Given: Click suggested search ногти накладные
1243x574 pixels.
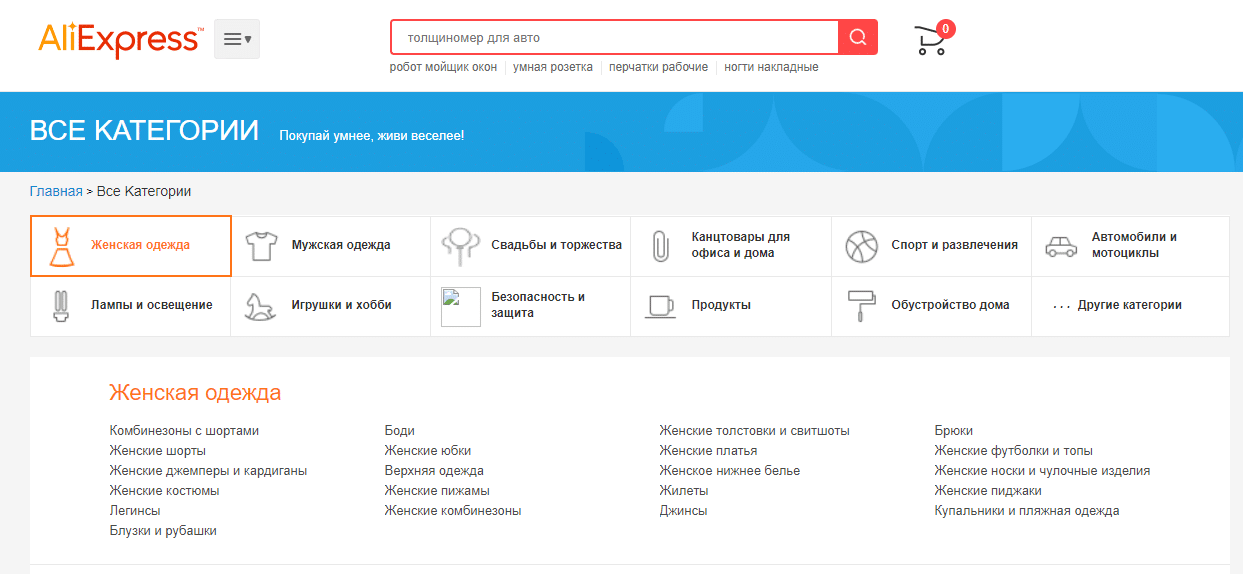Looking at the screenshot, I should (x=771, y=67).
